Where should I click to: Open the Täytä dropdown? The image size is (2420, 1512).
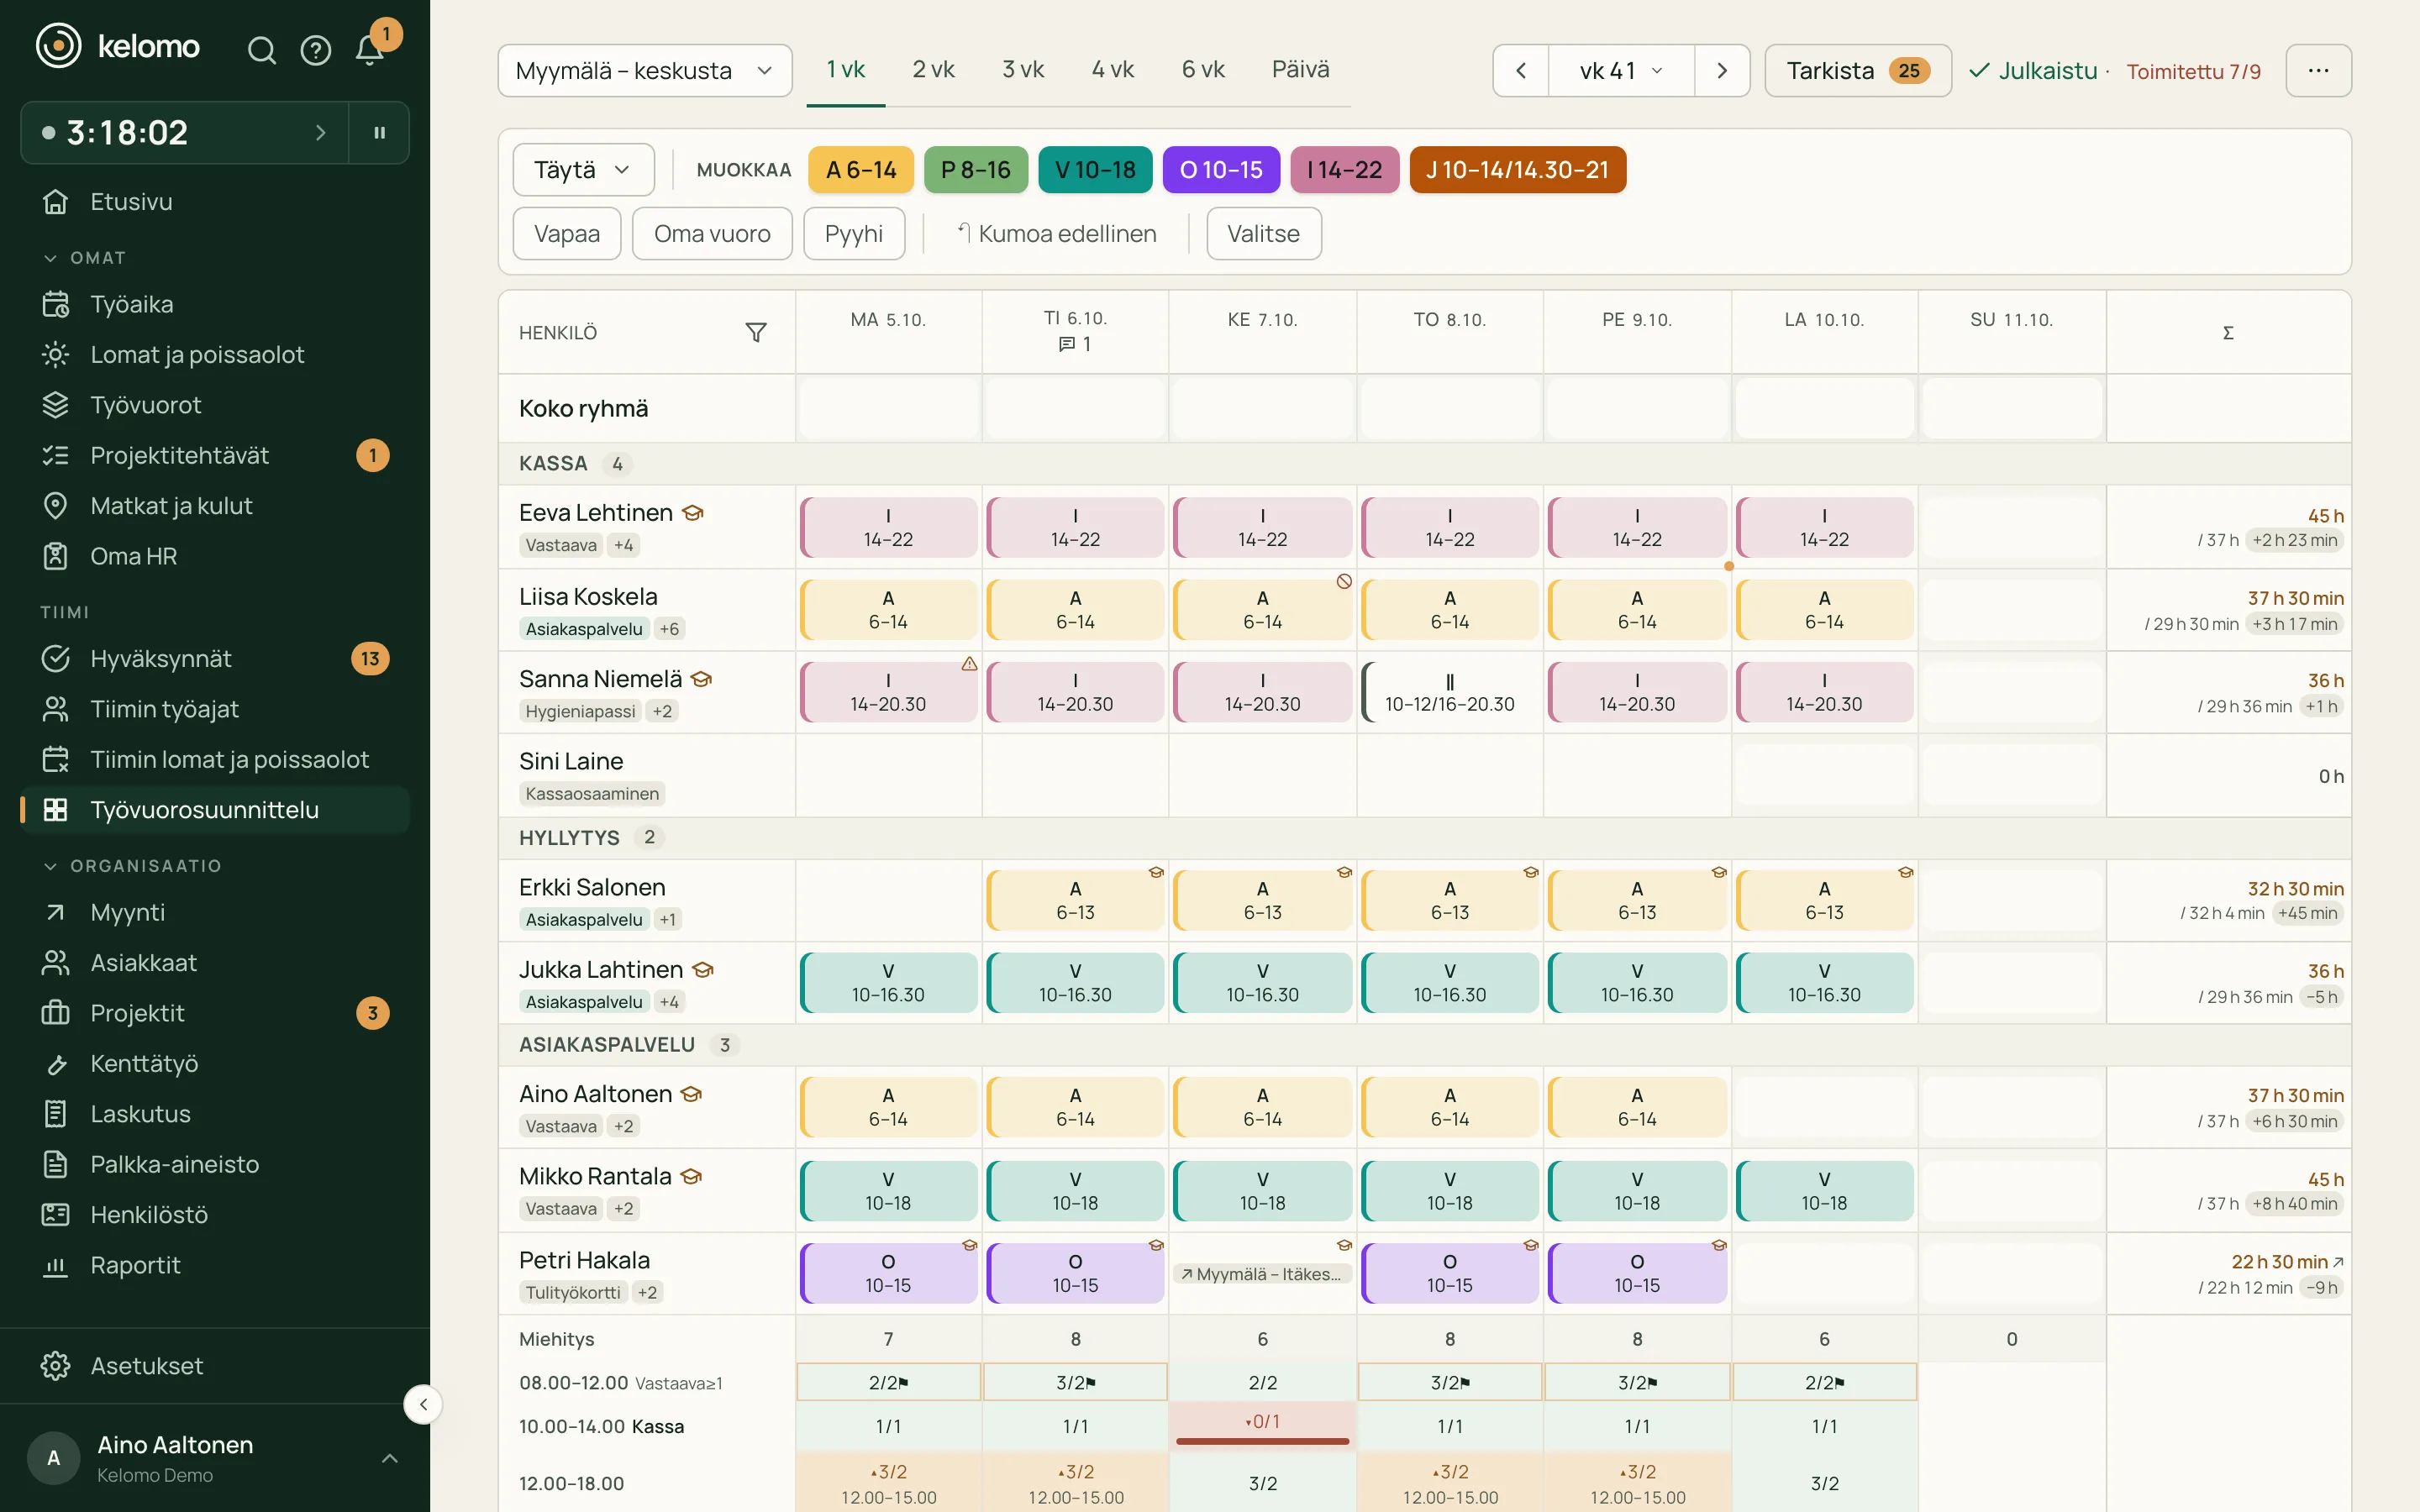583,170
